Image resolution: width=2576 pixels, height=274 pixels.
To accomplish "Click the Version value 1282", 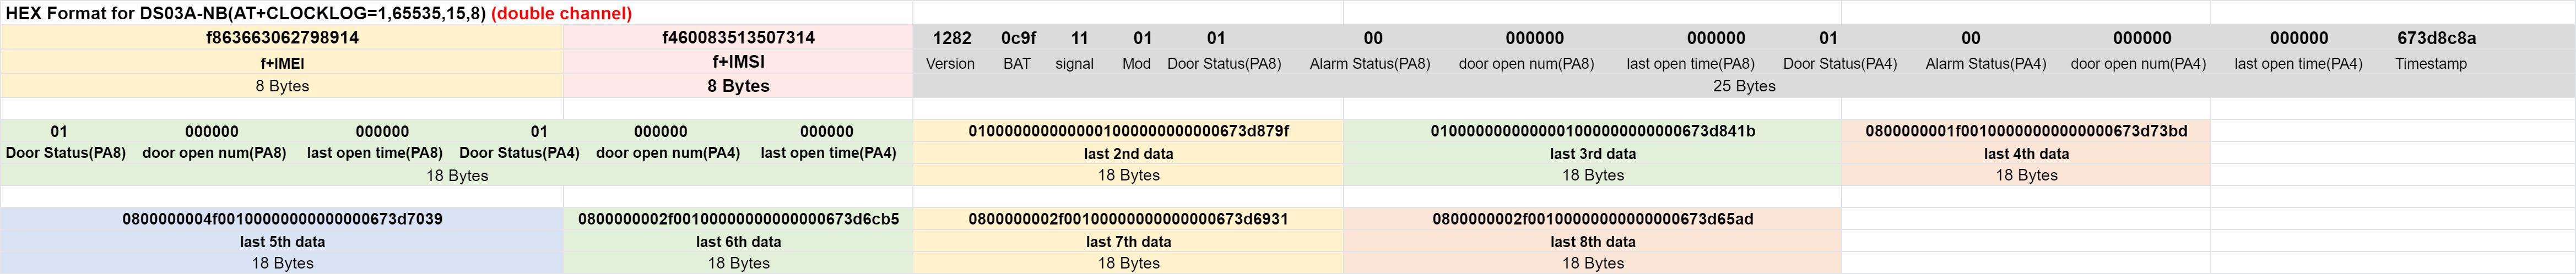I will tap(951, 38).
